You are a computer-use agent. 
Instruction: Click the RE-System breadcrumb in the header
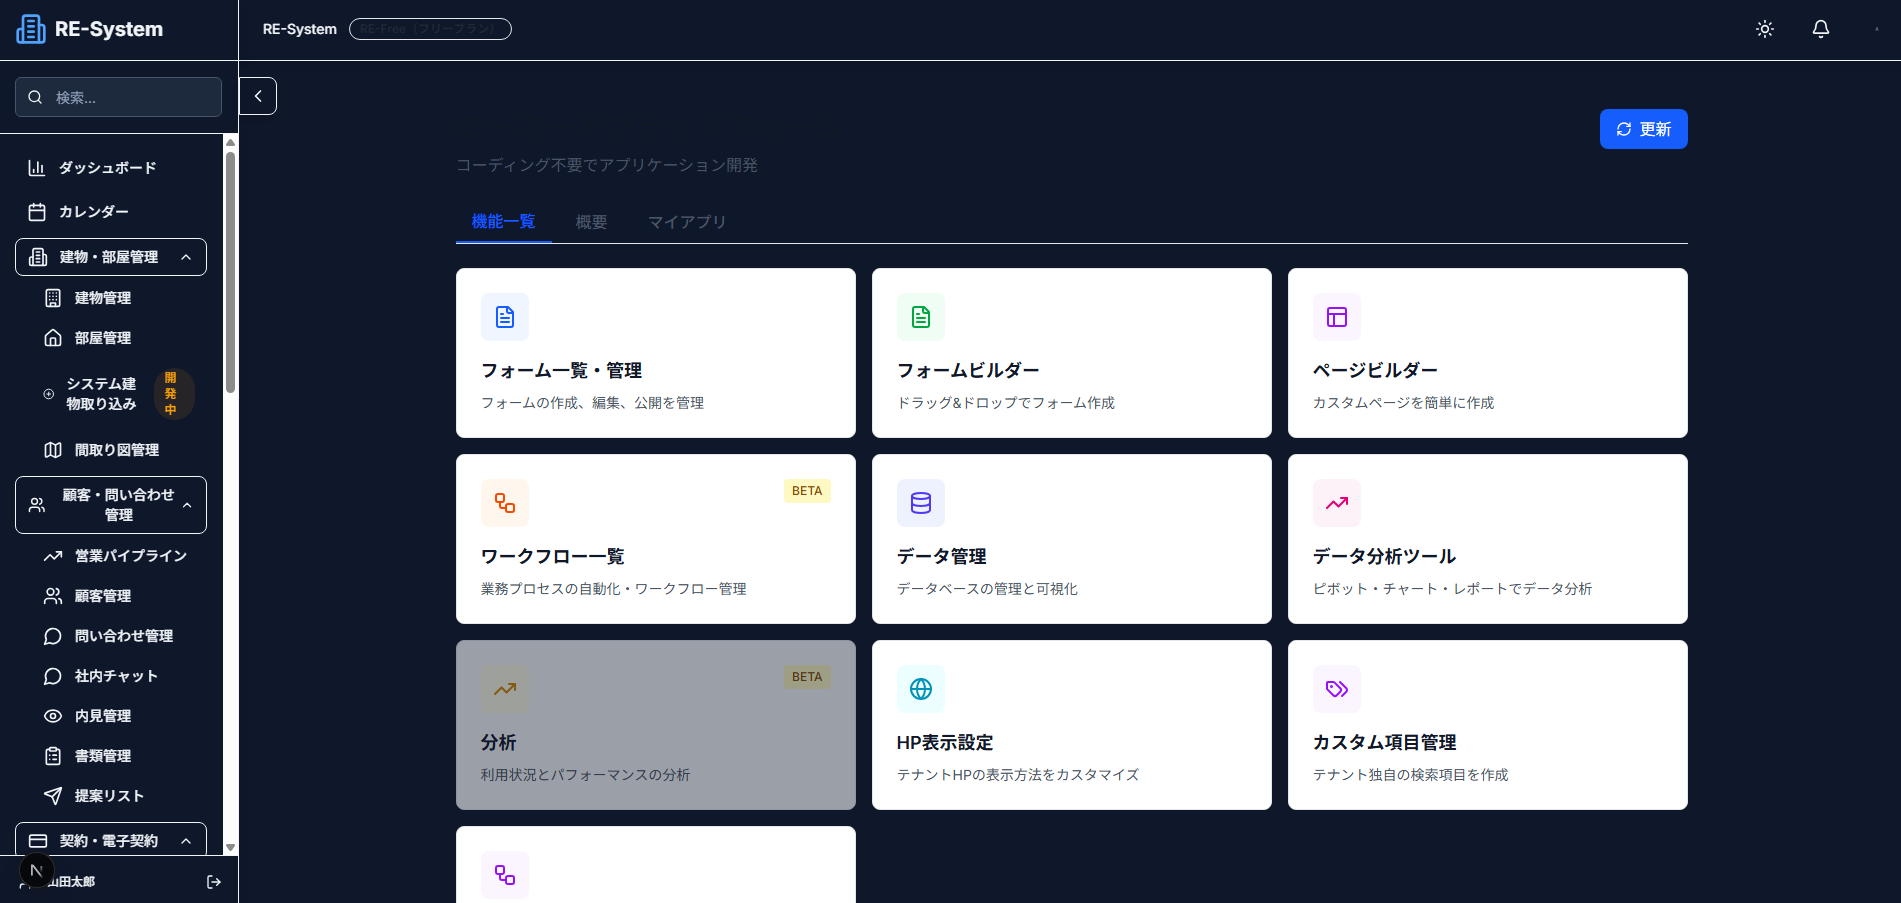(300, 29)
